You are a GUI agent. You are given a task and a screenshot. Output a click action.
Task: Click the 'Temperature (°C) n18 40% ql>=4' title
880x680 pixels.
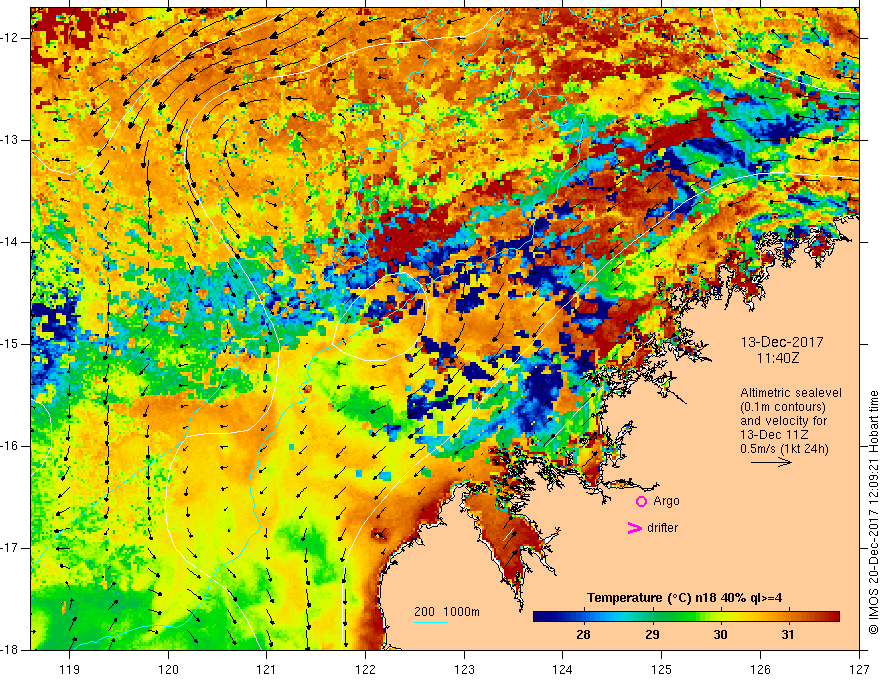coord(684,598)
